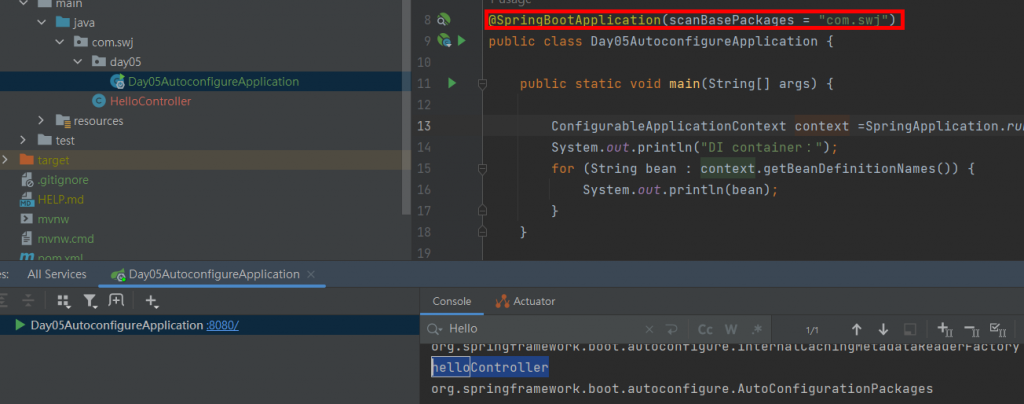
Task: Clear the console search text
Action: (x=649, y=329)
